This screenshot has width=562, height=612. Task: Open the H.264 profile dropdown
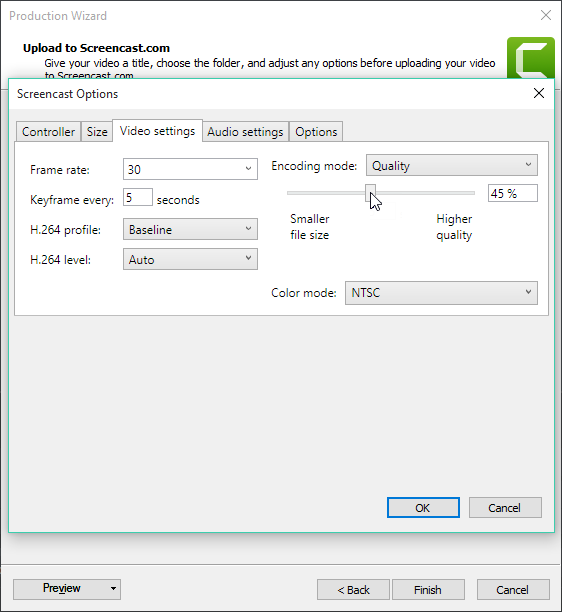click(x=190, y=229)
